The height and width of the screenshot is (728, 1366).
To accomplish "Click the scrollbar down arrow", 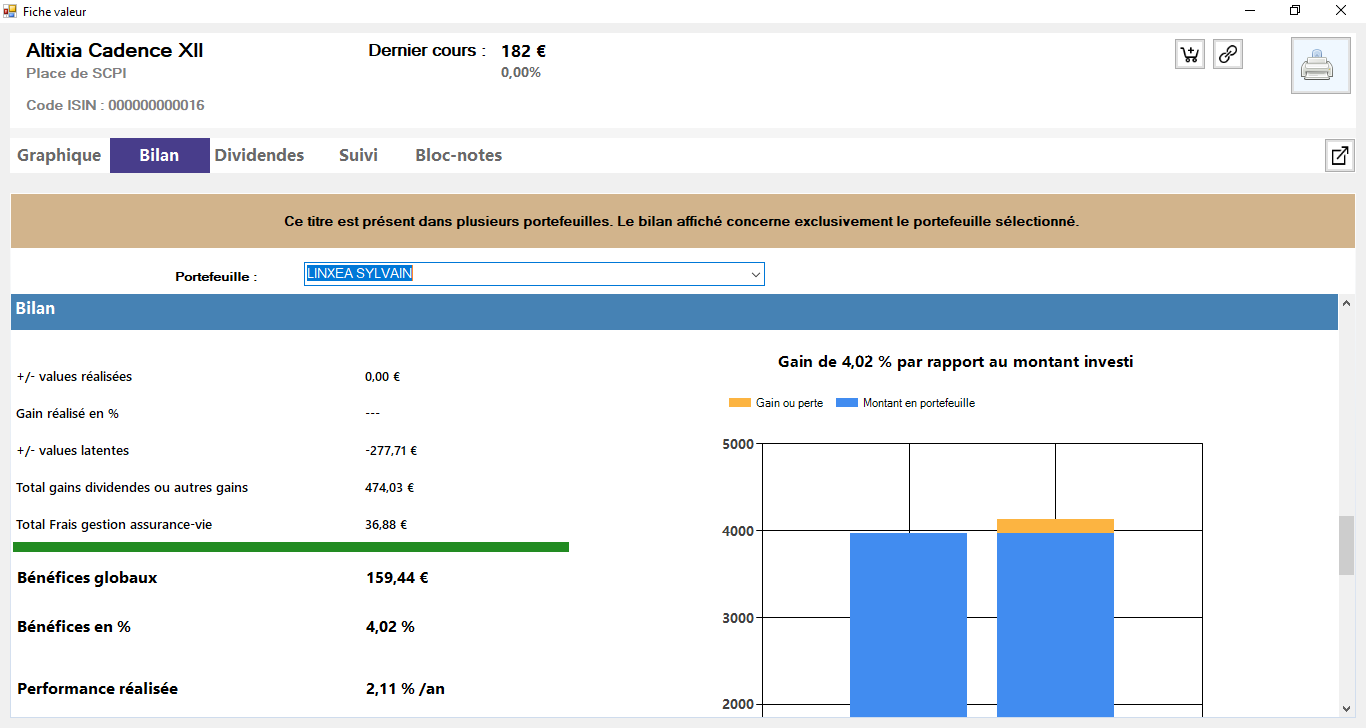I will 1346,708.
